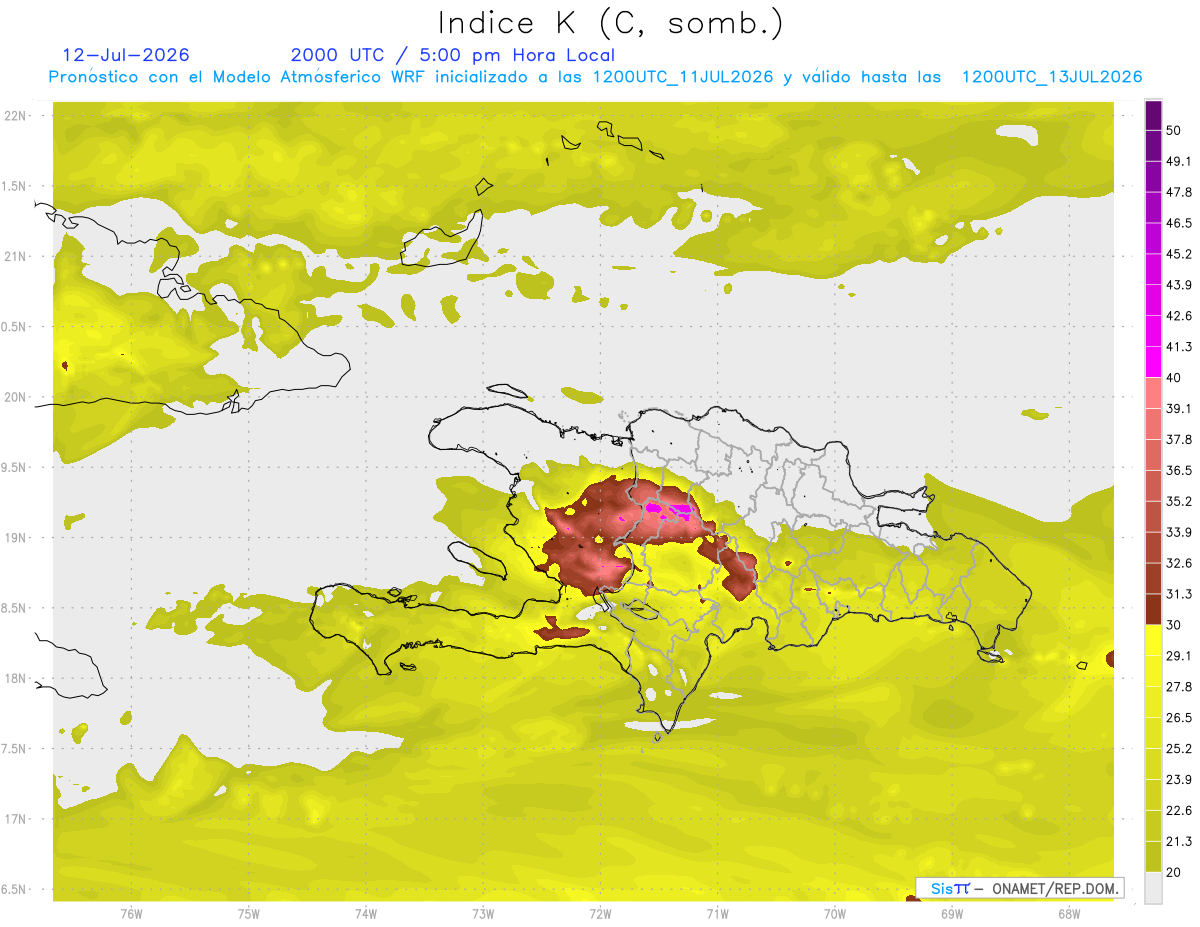Image resolution: width=1200 pixels, height=927 pixels.
Task: Pick the dark brown legend swatch between 30 and 31.3
Action: click(x=1154, y=610)
